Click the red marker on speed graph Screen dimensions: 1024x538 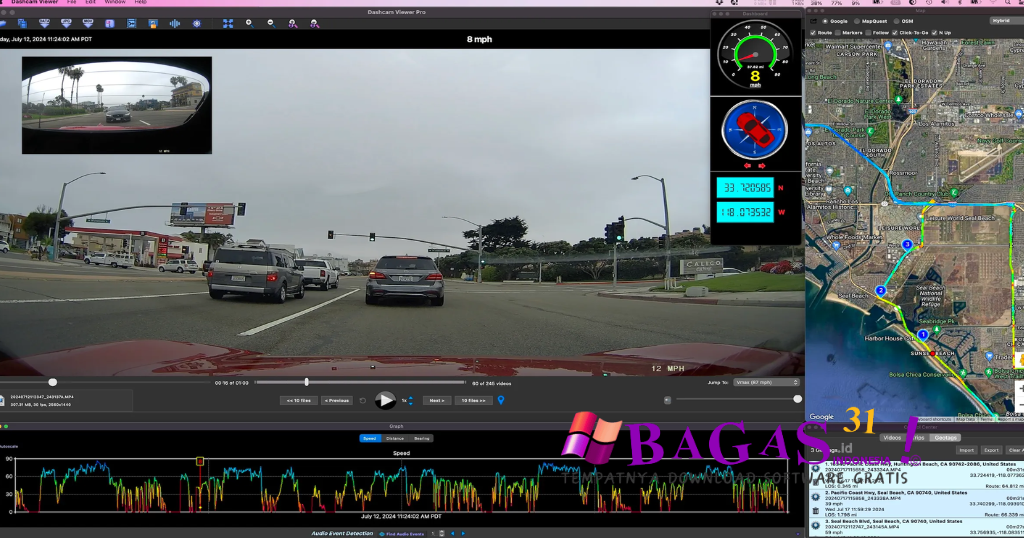(200, 461)
